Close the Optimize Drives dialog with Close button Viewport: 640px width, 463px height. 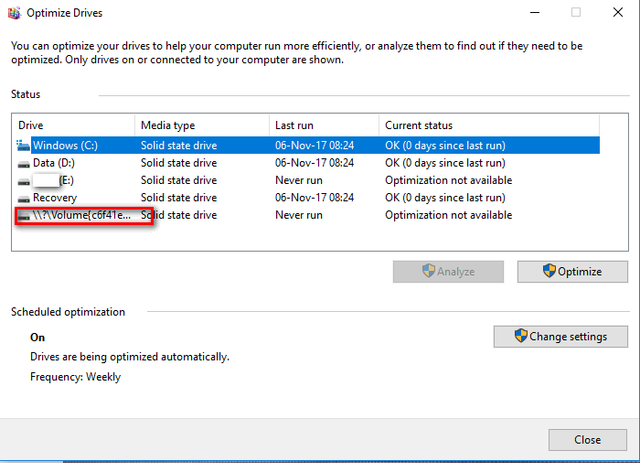pos(587,440)
